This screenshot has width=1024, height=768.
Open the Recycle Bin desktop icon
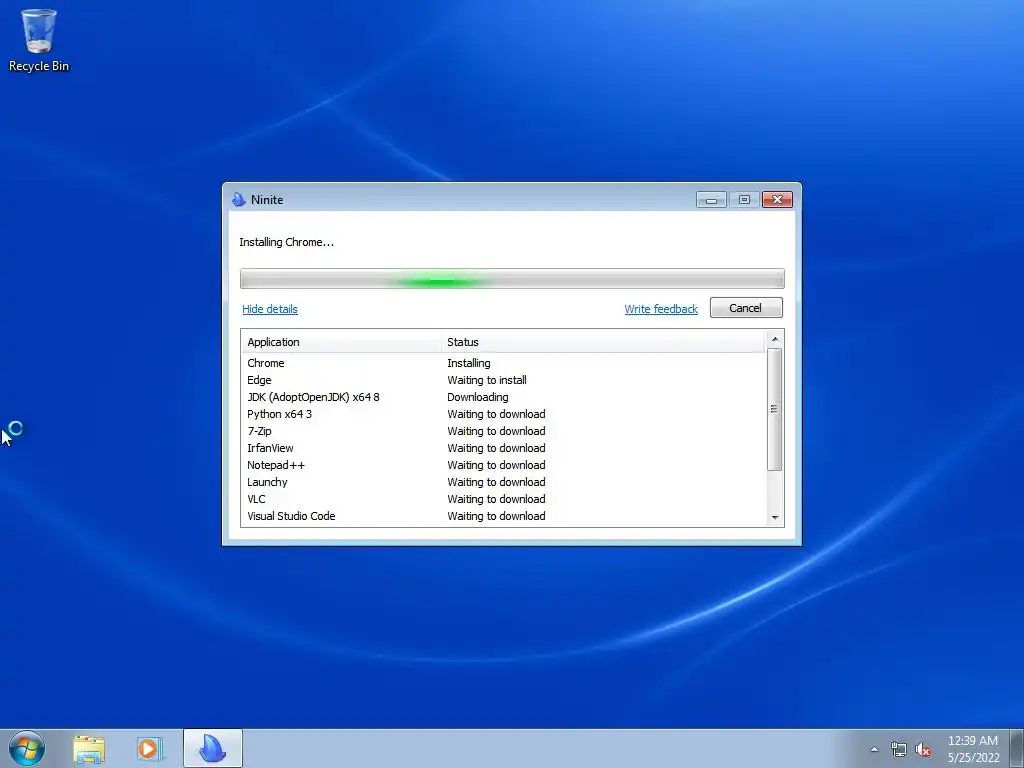38,40
